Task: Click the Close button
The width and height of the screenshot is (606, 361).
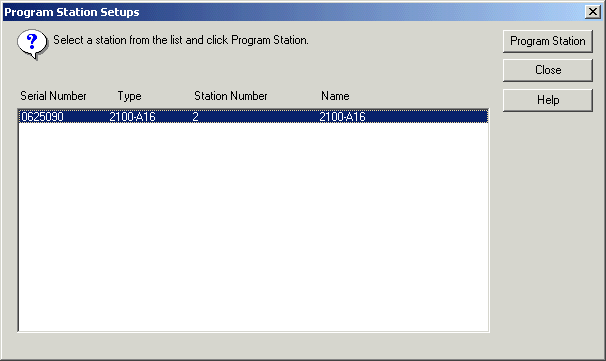Action: click(x=548, y=70)
